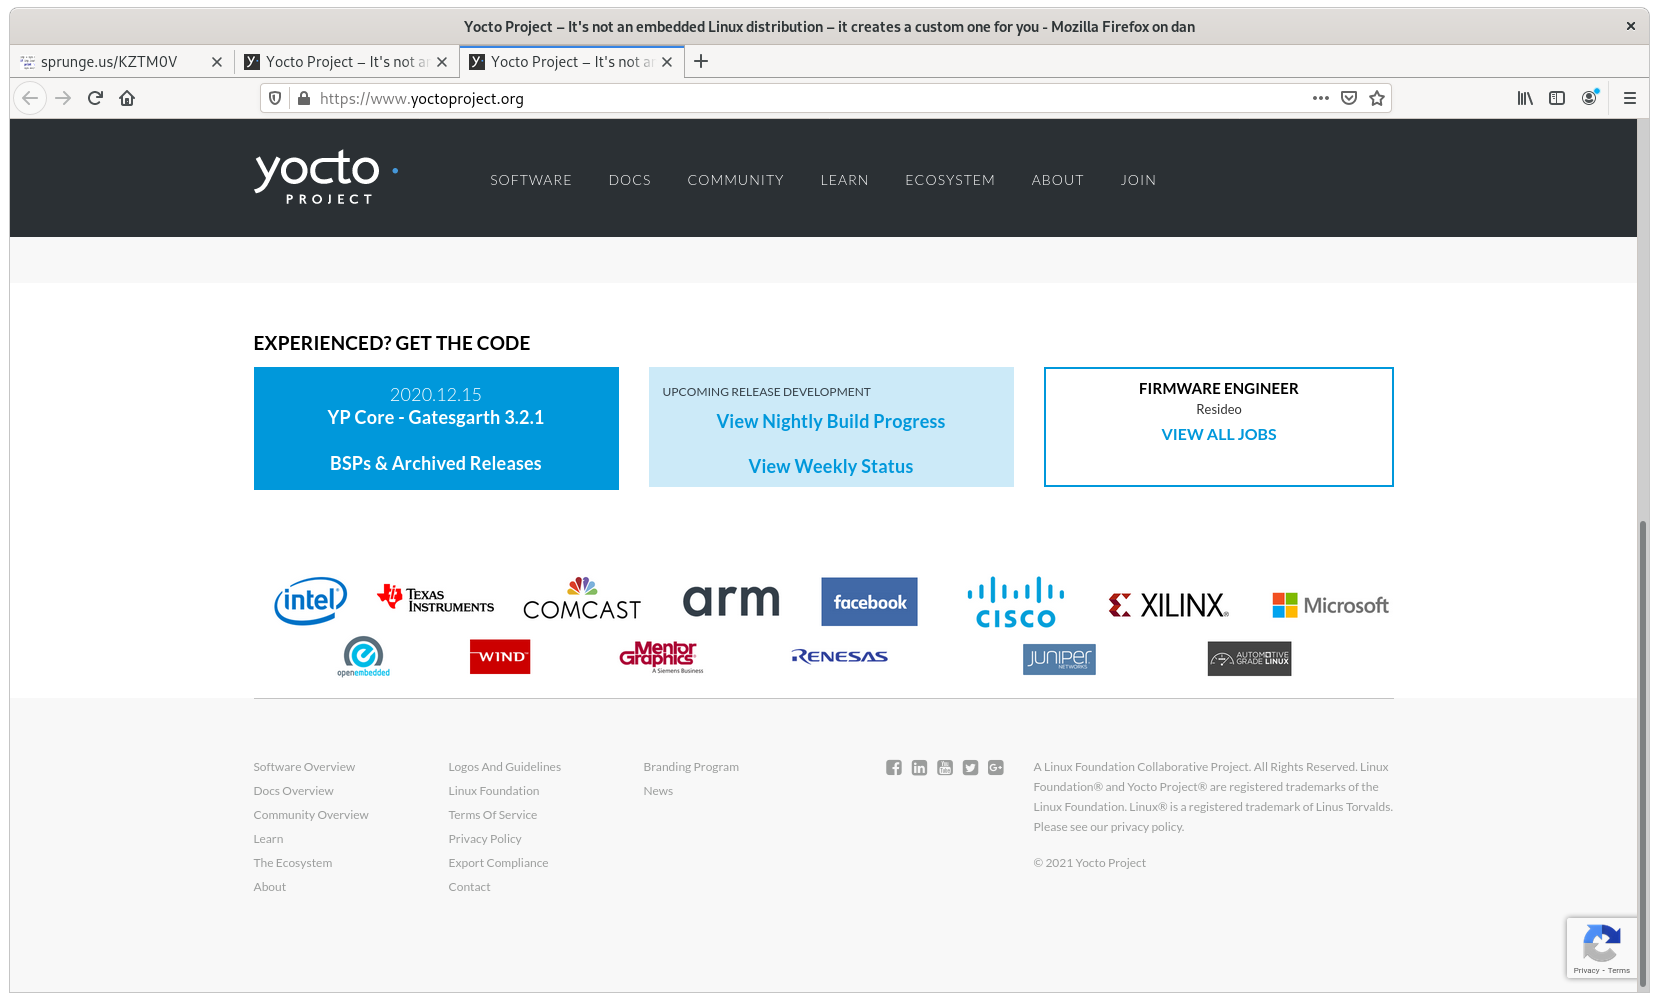The height and width of the screenshot is (1002, 1659).
Task: Click the reCAPTCHA badge
Action: point(1602,947)
